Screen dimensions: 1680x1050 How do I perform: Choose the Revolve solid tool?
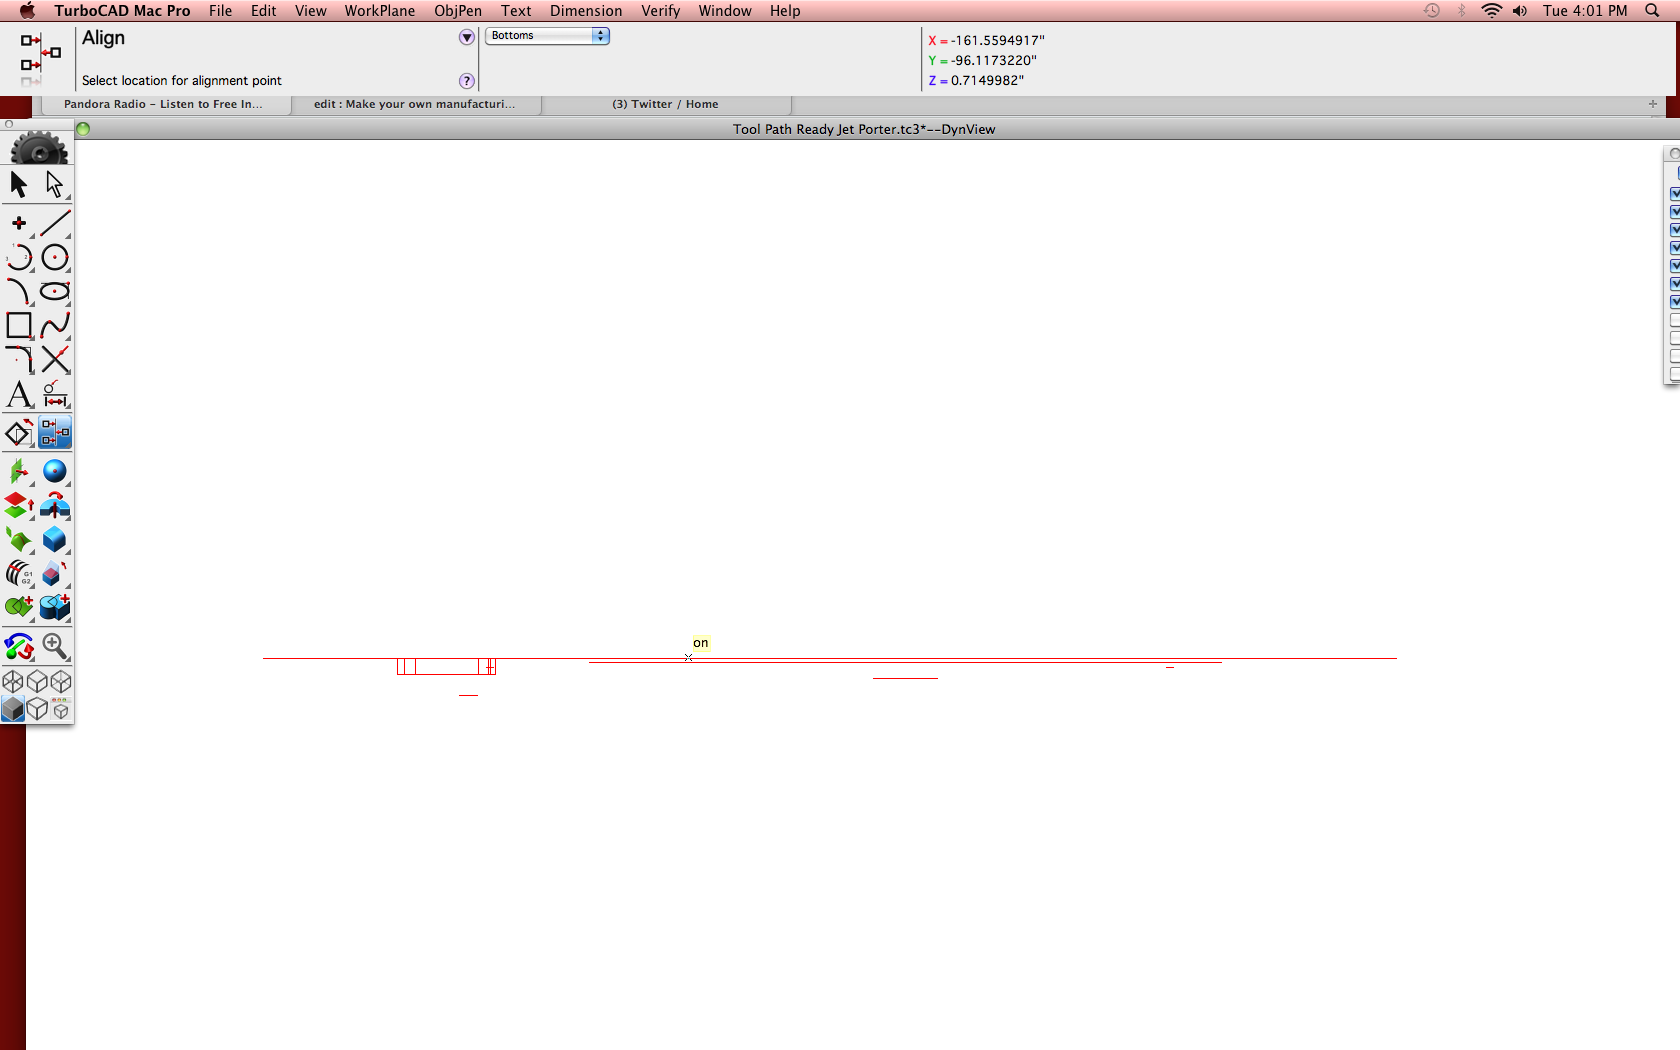(x=55, y=505)
